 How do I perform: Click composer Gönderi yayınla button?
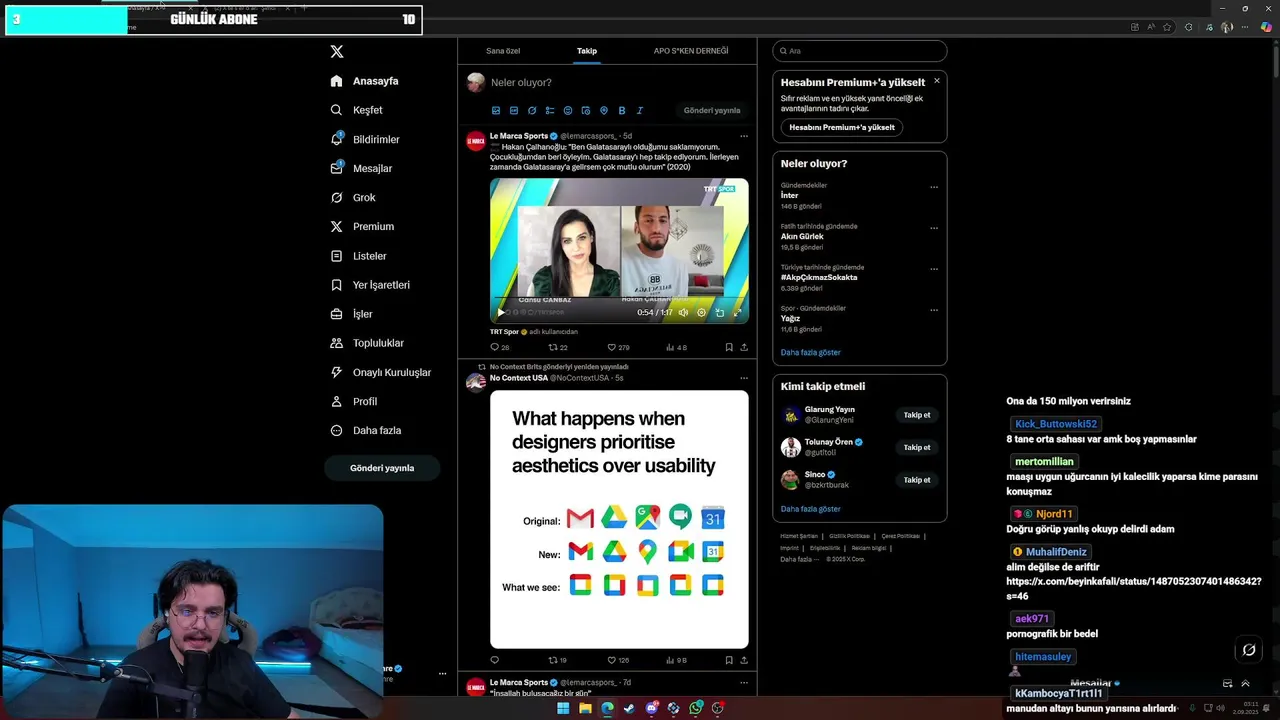coord(712,110)
